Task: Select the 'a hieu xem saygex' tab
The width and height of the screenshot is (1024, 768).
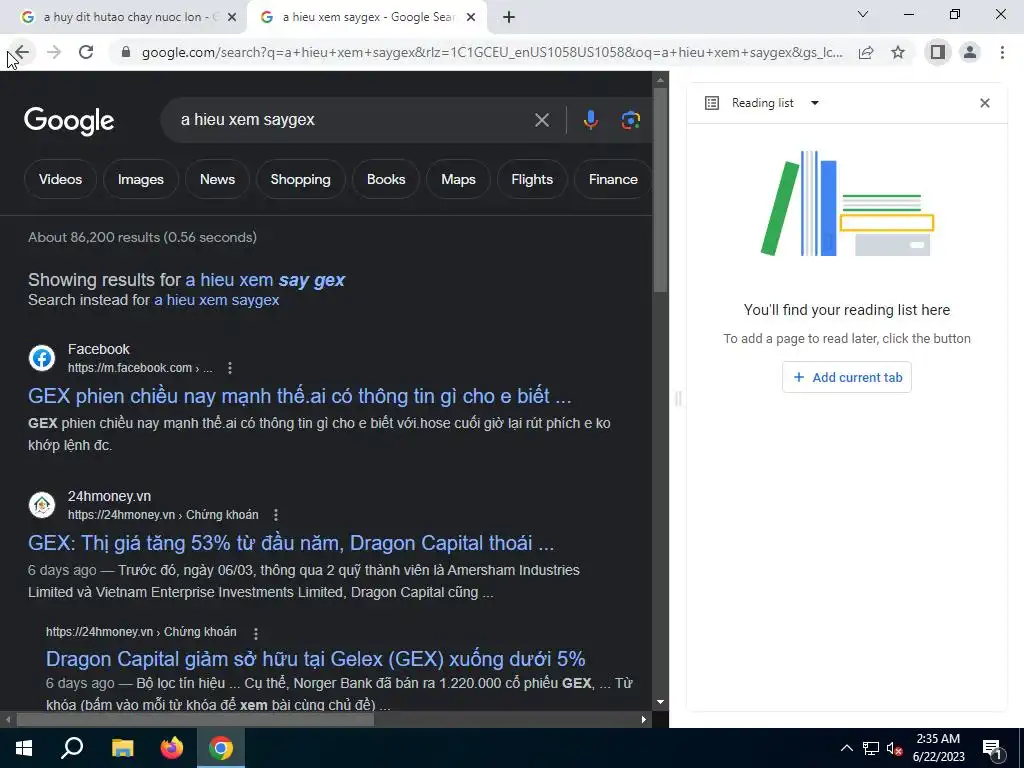Action: tap(366, 18)
